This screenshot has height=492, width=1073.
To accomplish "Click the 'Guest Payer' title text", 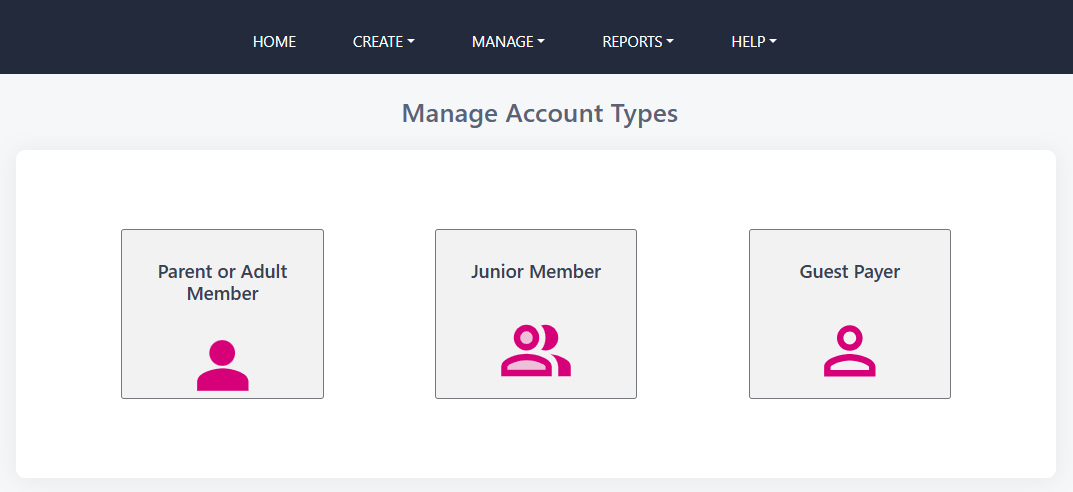I will [850, 272].
